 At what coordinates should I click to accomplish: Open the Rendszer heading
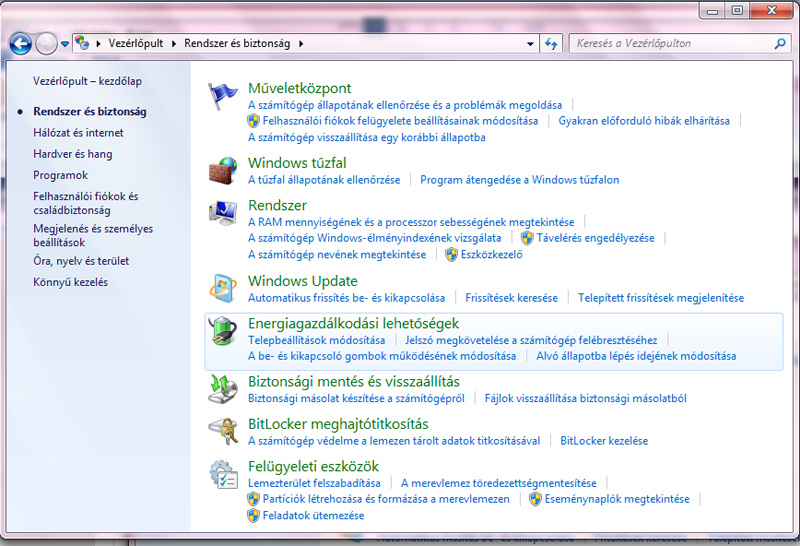coord(277,205)
